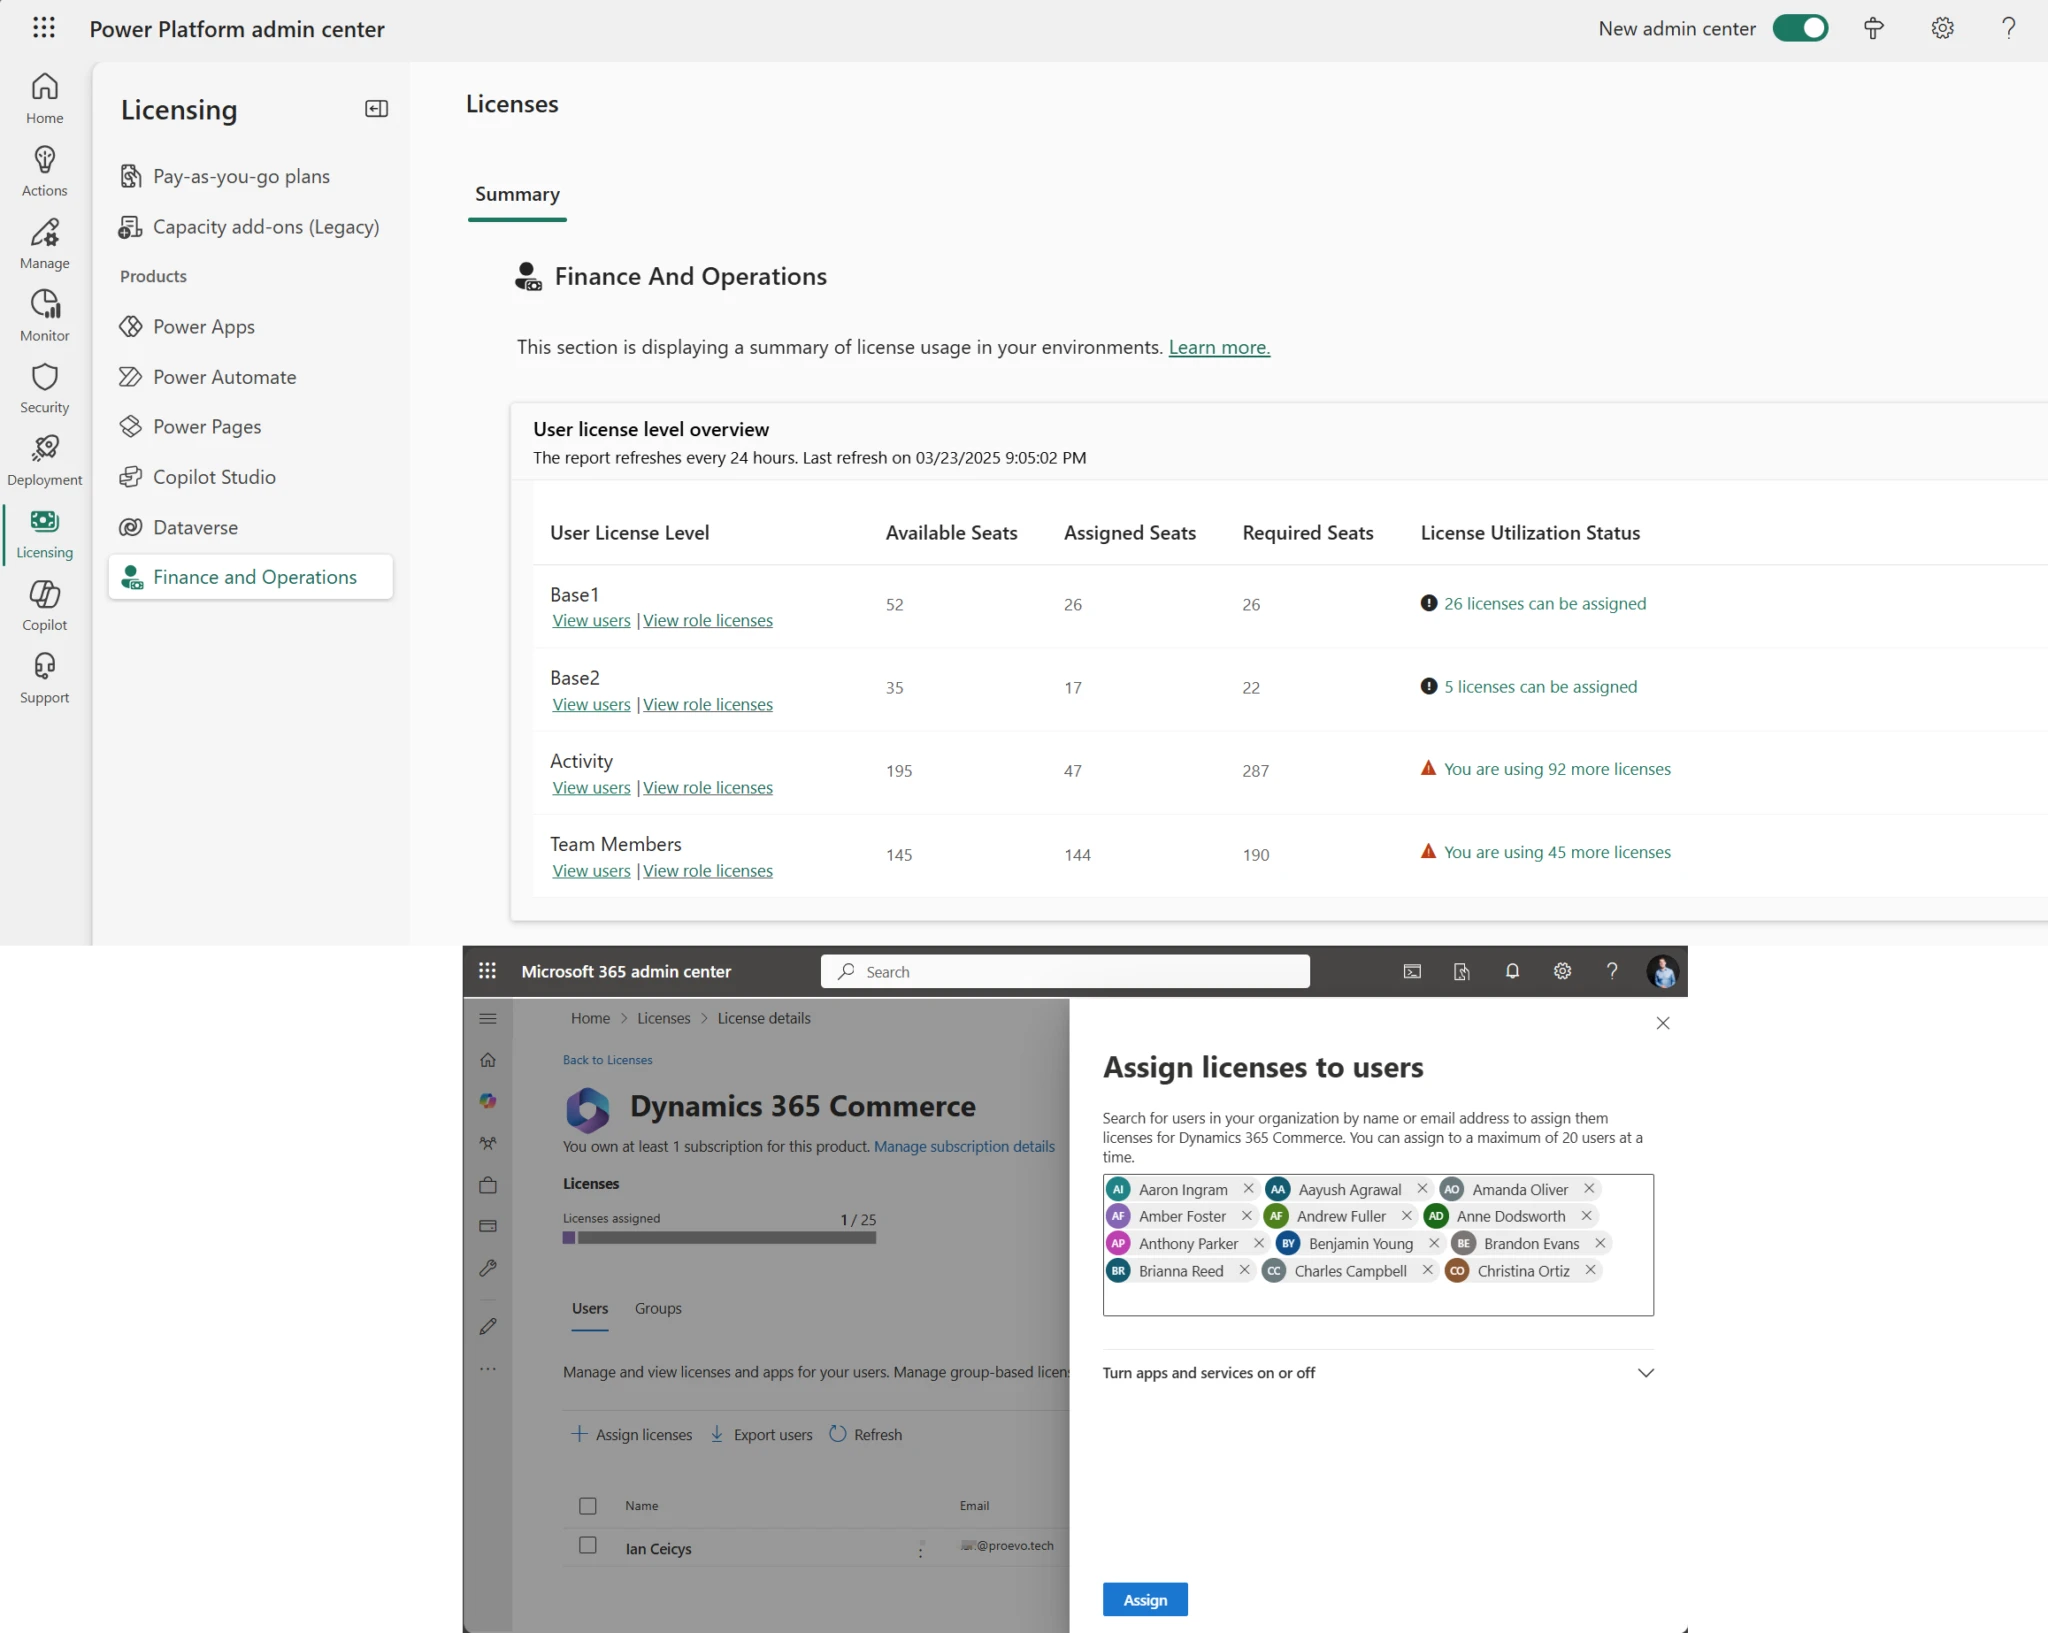
Task: Open Manage subscription details link
Action: coord(964,1146)
